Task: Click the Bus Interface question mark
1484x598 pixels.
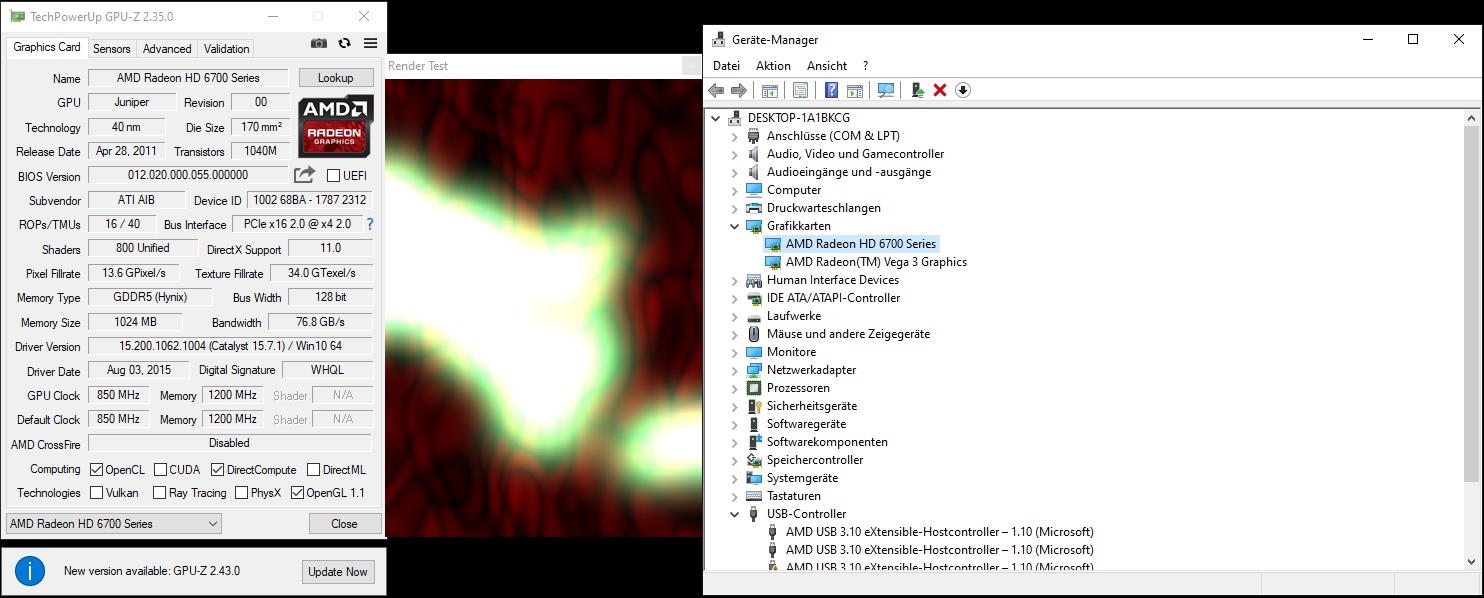Action: coord(370,224)
